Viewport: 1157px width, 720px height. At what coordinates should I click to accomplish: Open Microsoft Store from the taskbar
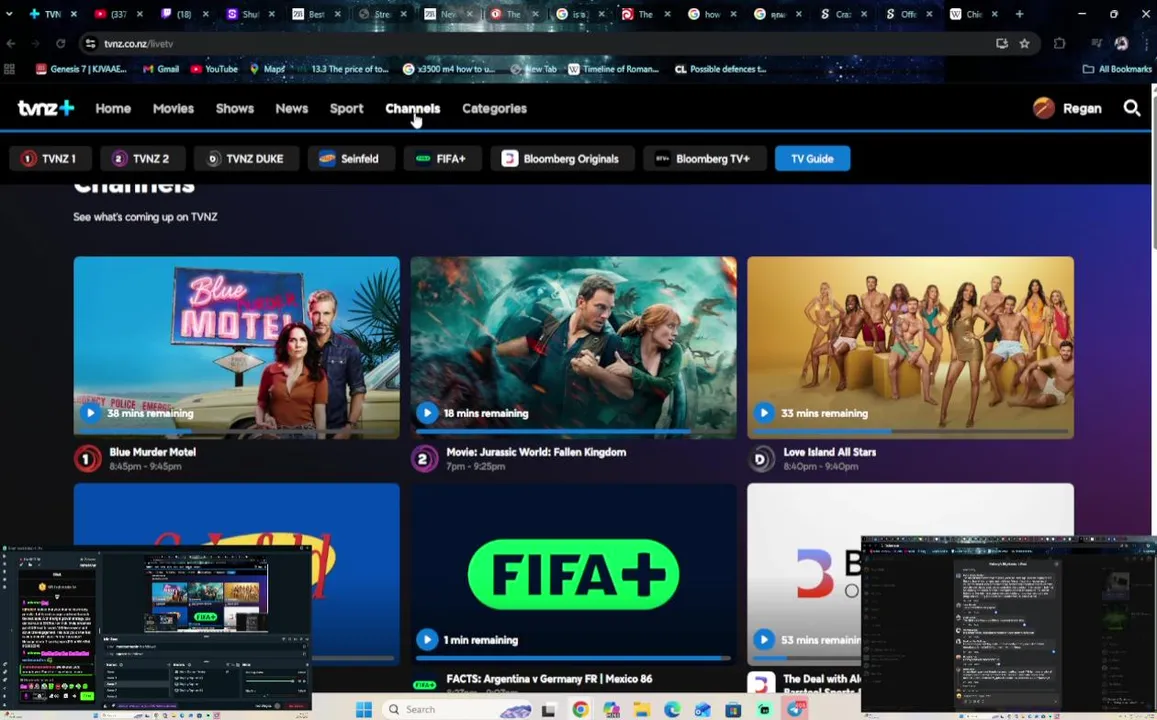(733, 710)
